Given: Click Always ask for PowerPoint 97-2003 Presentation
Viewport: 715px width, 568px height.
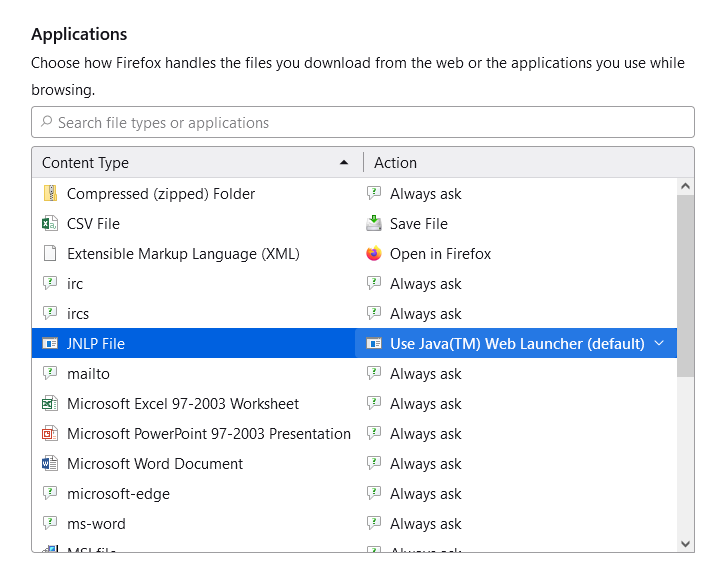Looking at the screenshot, I should click(425, 434).
